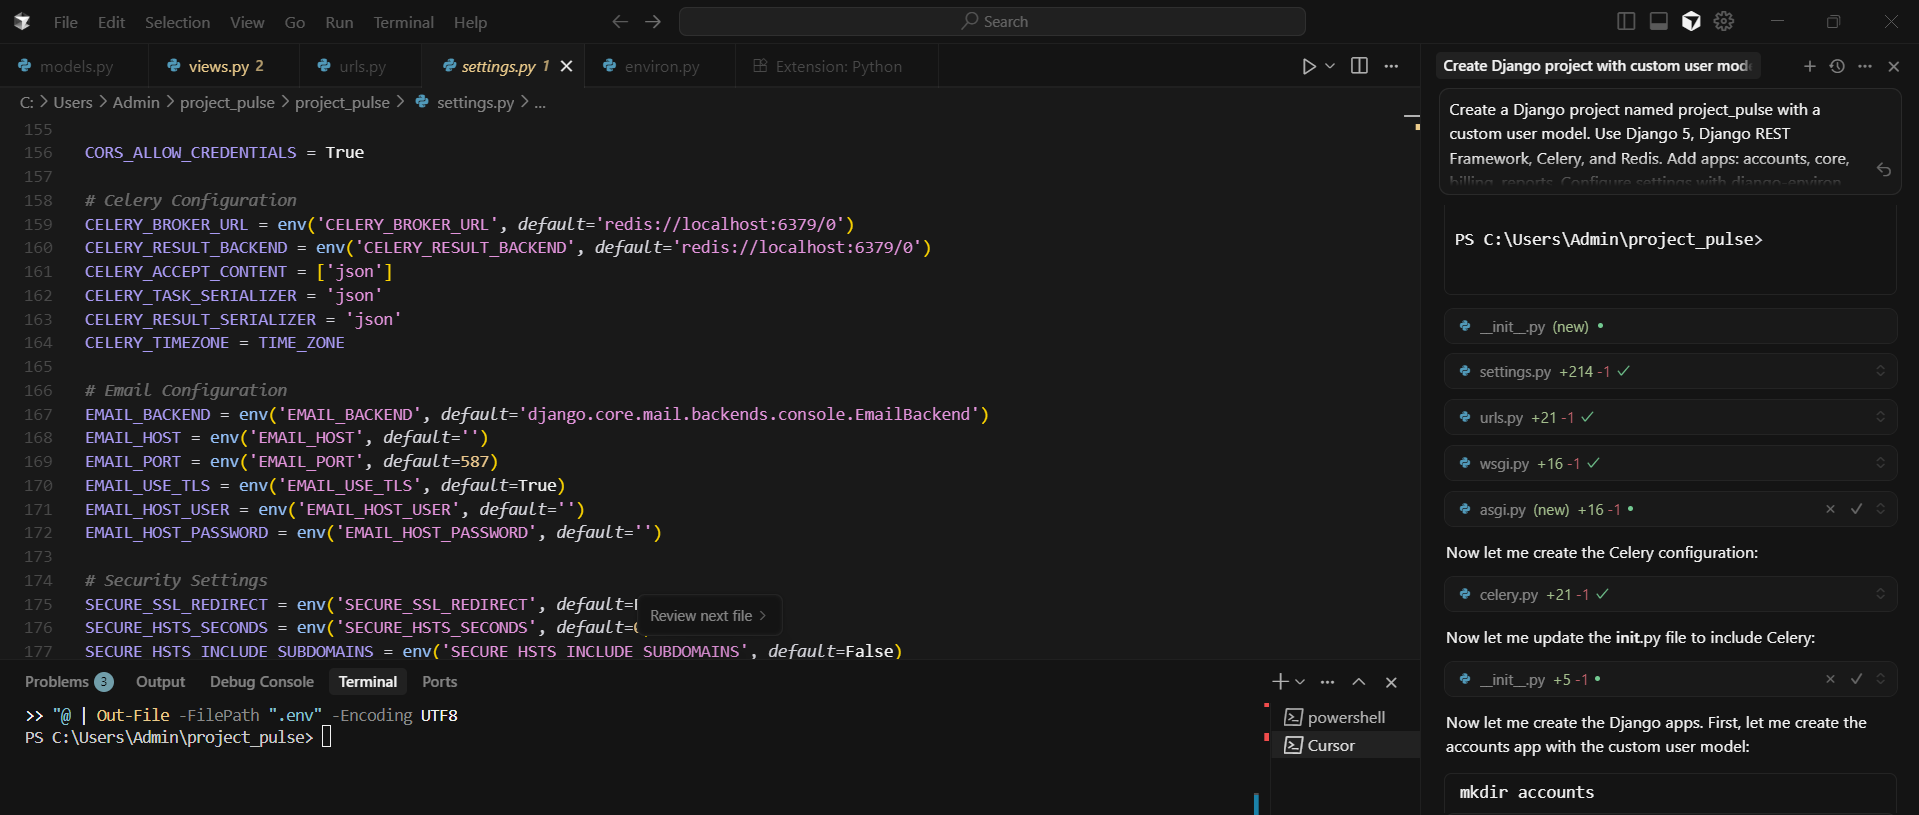Click Review next file button
This screenshot has height=815, width=1919.
708,616
